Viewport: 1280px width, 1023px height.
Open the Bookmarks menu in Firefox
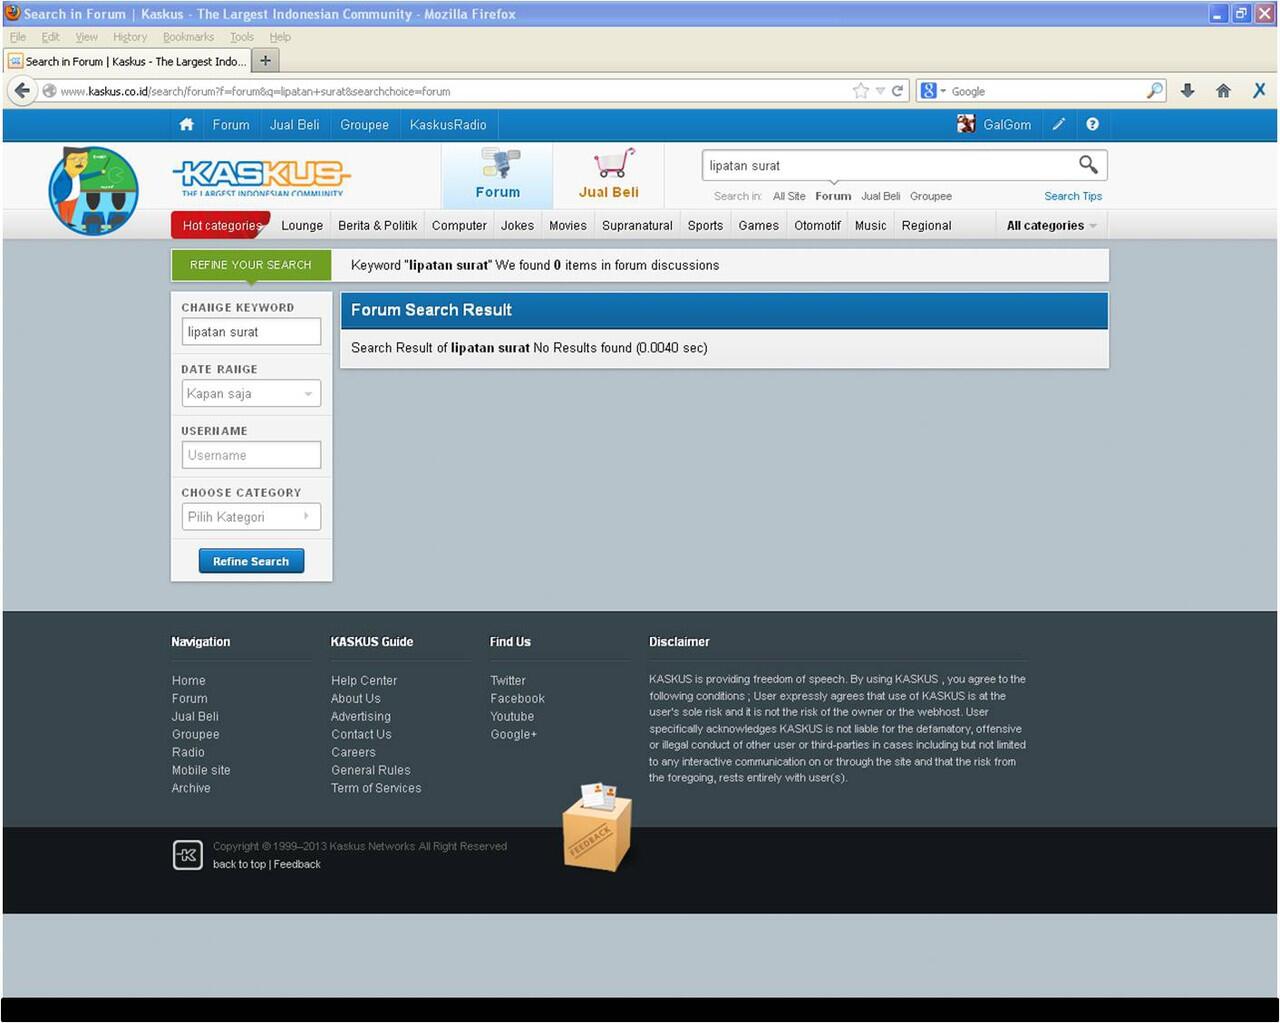tap(188, 37)
